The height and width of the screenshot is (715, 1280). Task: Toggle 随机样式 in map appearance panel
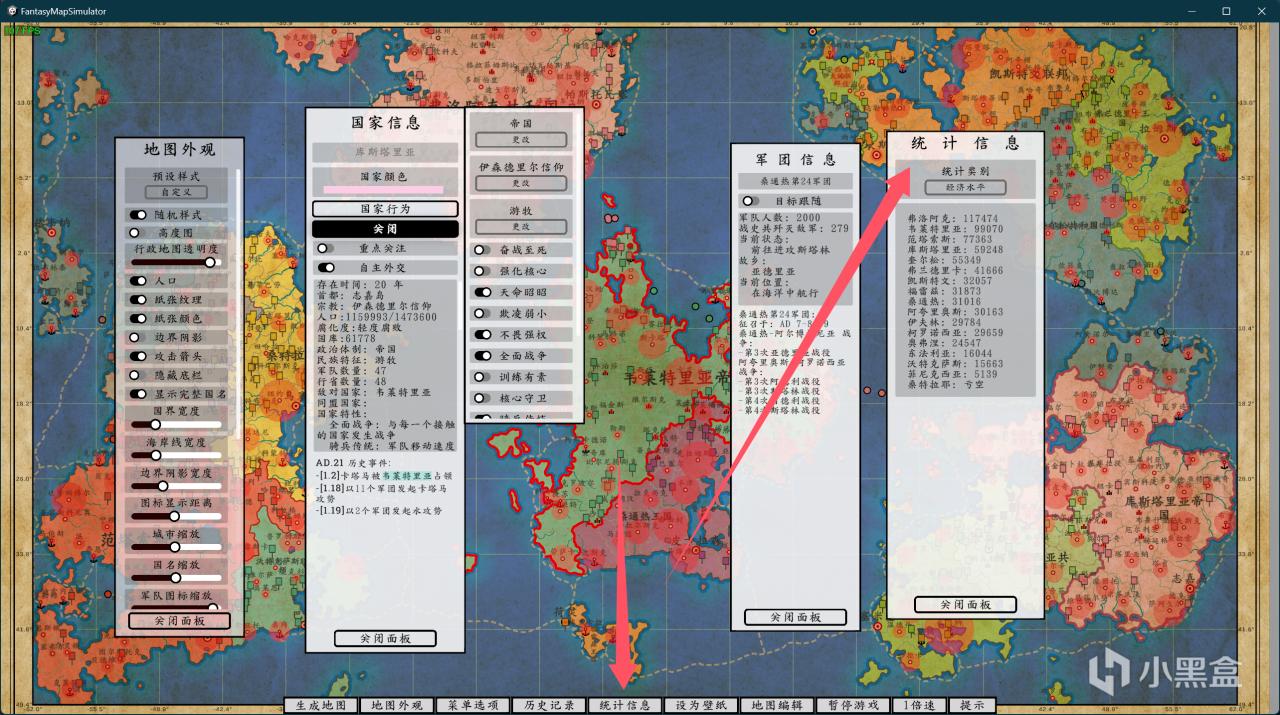pyautogui.click(x=138, y=215)
